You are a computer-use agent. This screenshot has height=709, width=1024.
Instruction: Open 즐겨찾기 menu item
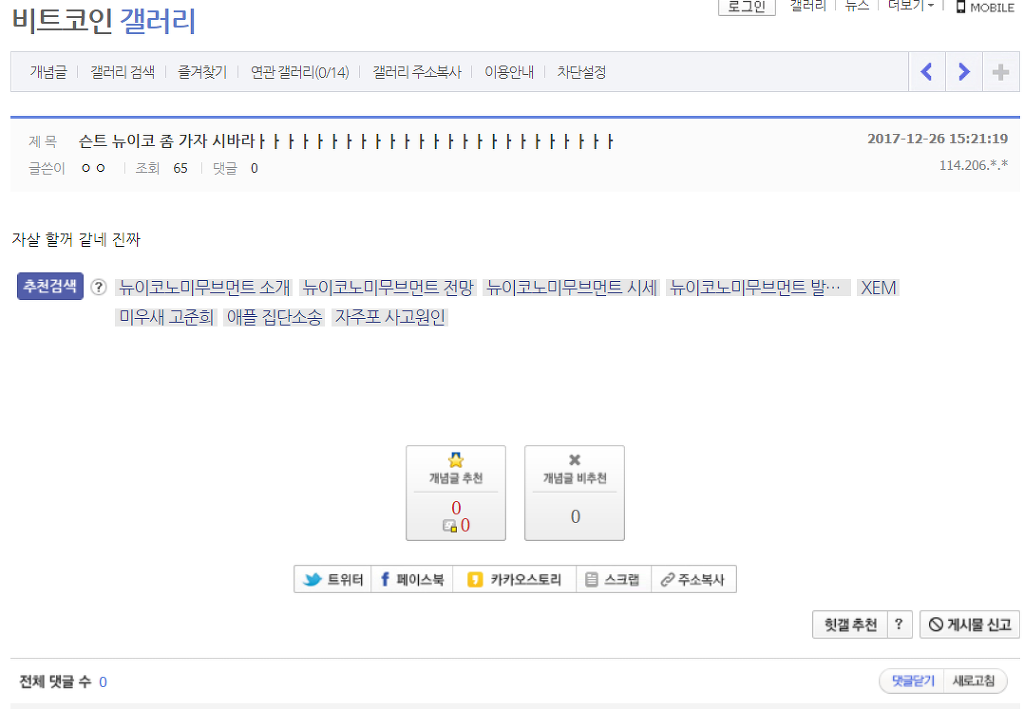pos(202,72)
